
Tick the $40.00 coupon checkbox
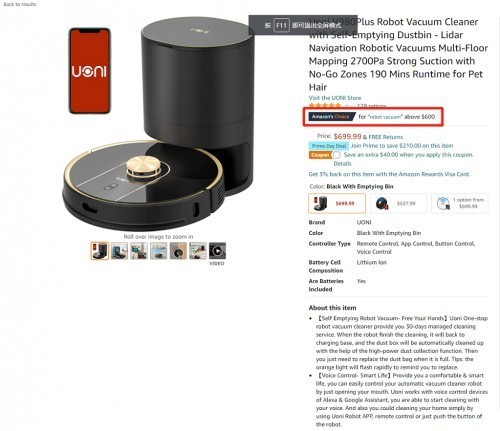(337, 155)
